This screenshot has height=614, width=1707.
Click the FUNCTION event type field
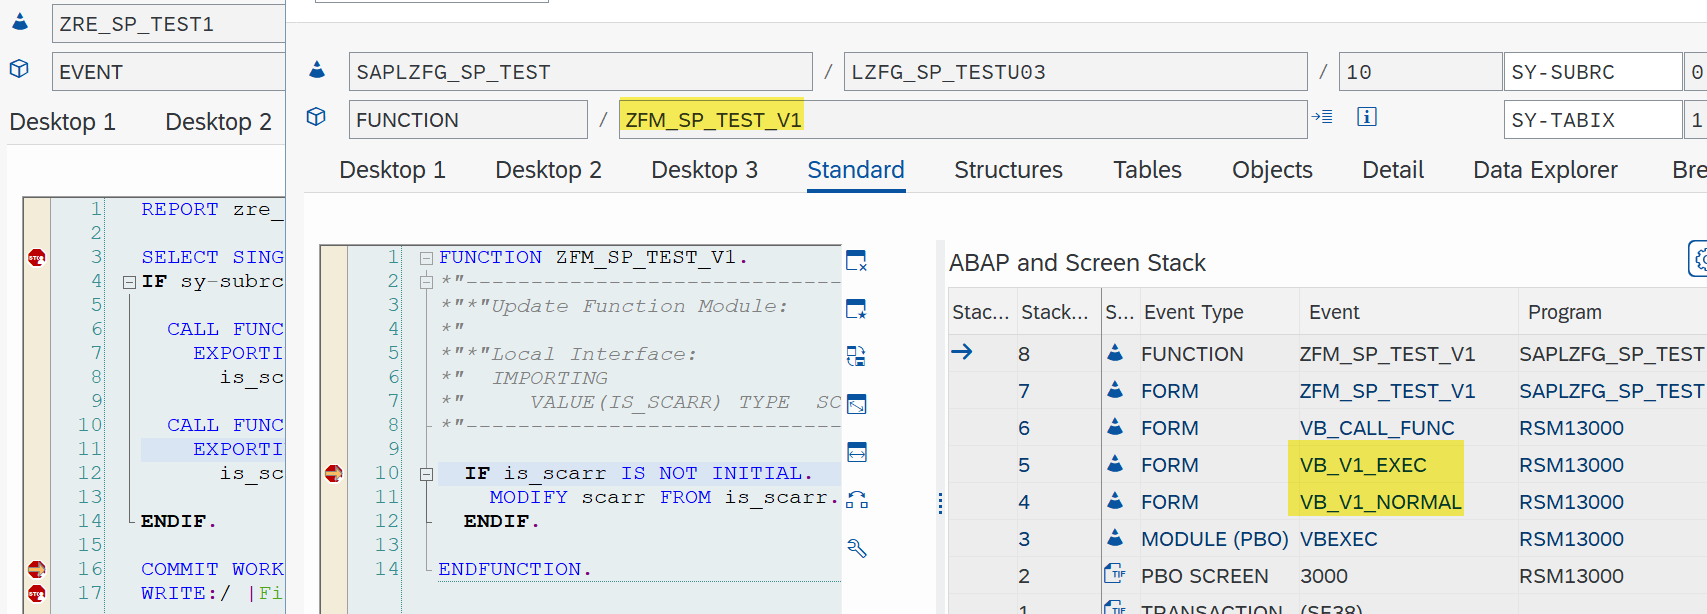pos(468,120)
